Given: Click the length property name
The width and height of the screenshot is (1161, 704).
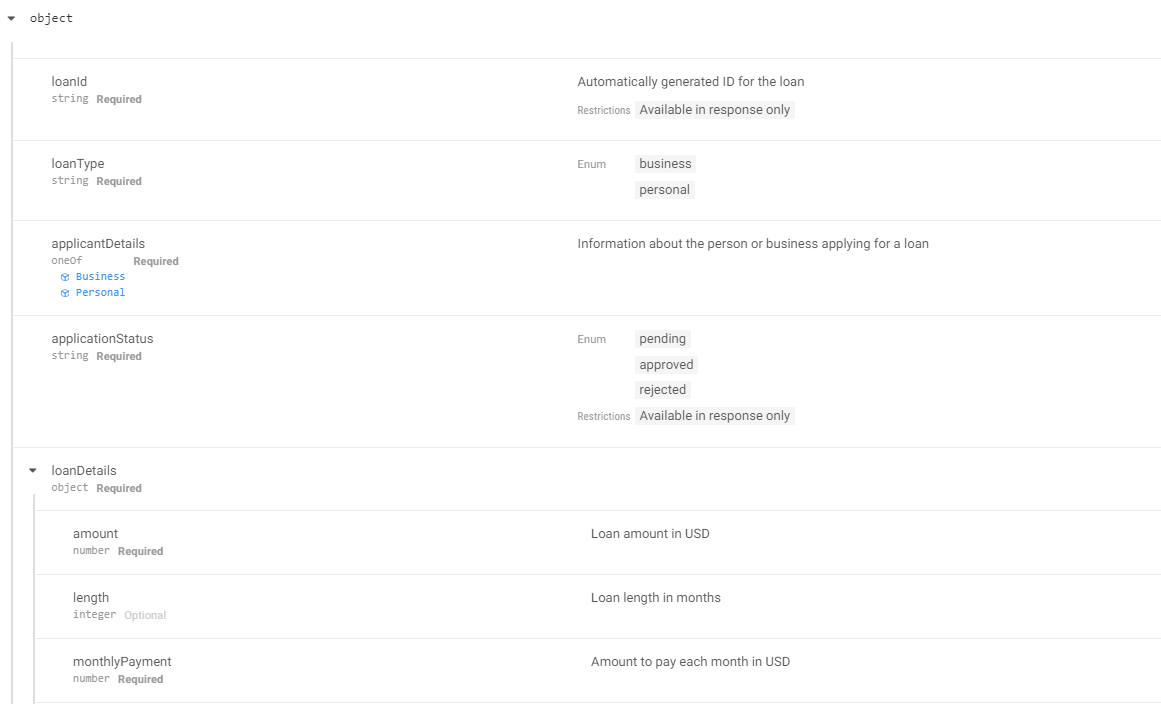Looking at the screenshot, I should point(91,598).
